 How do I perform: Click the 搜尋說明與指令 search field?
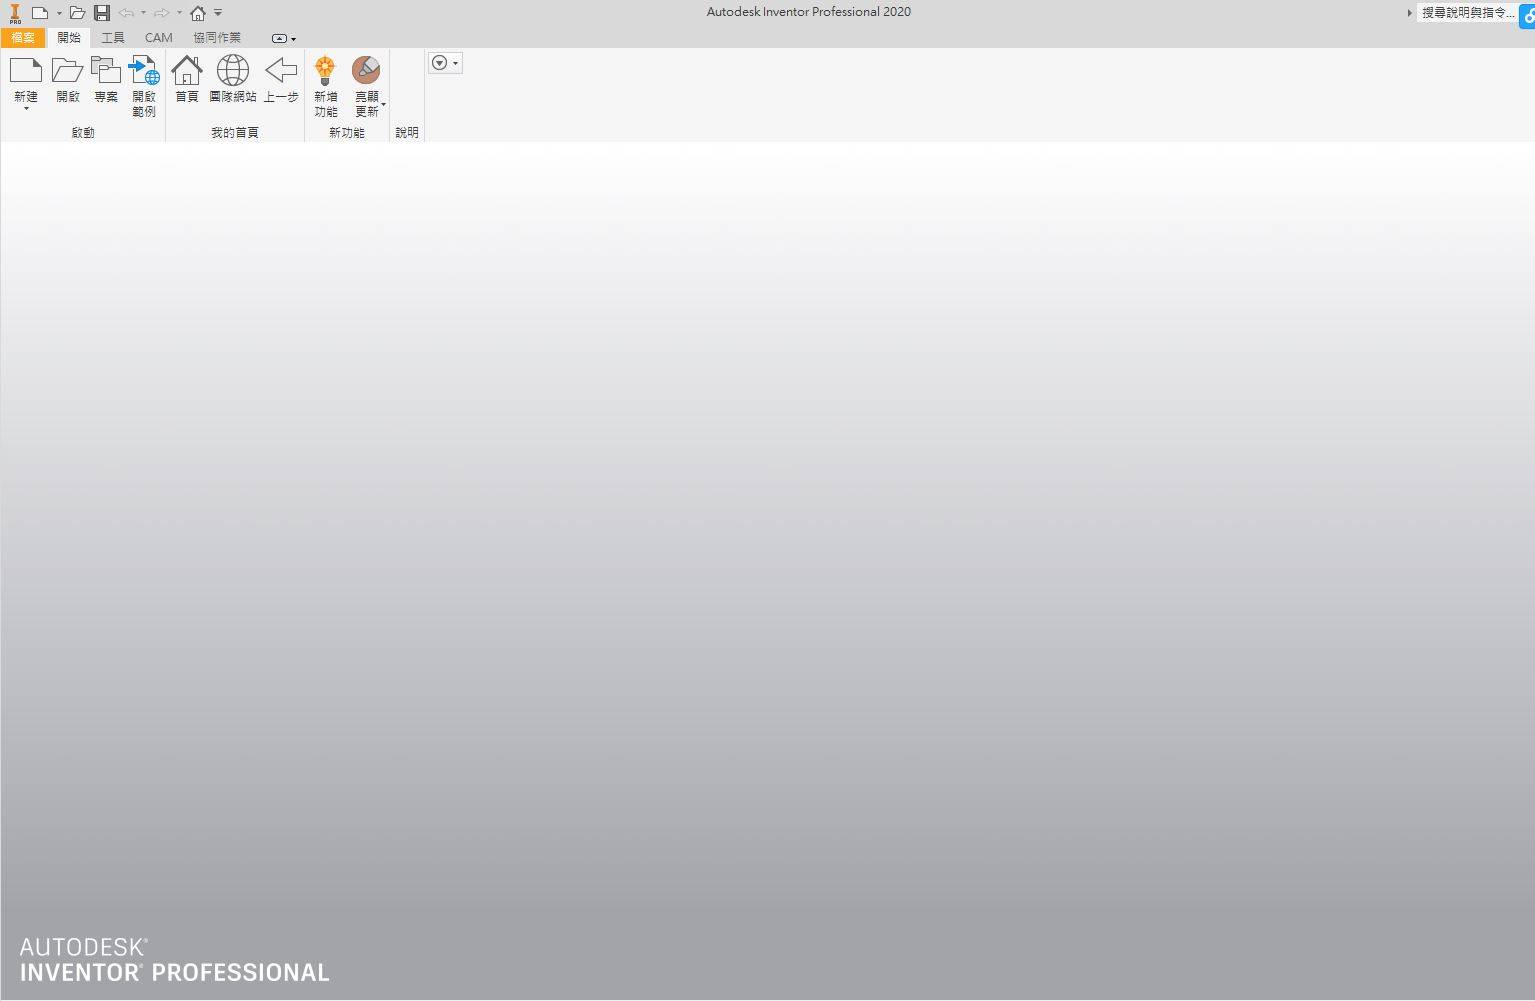pos(1467,13)
